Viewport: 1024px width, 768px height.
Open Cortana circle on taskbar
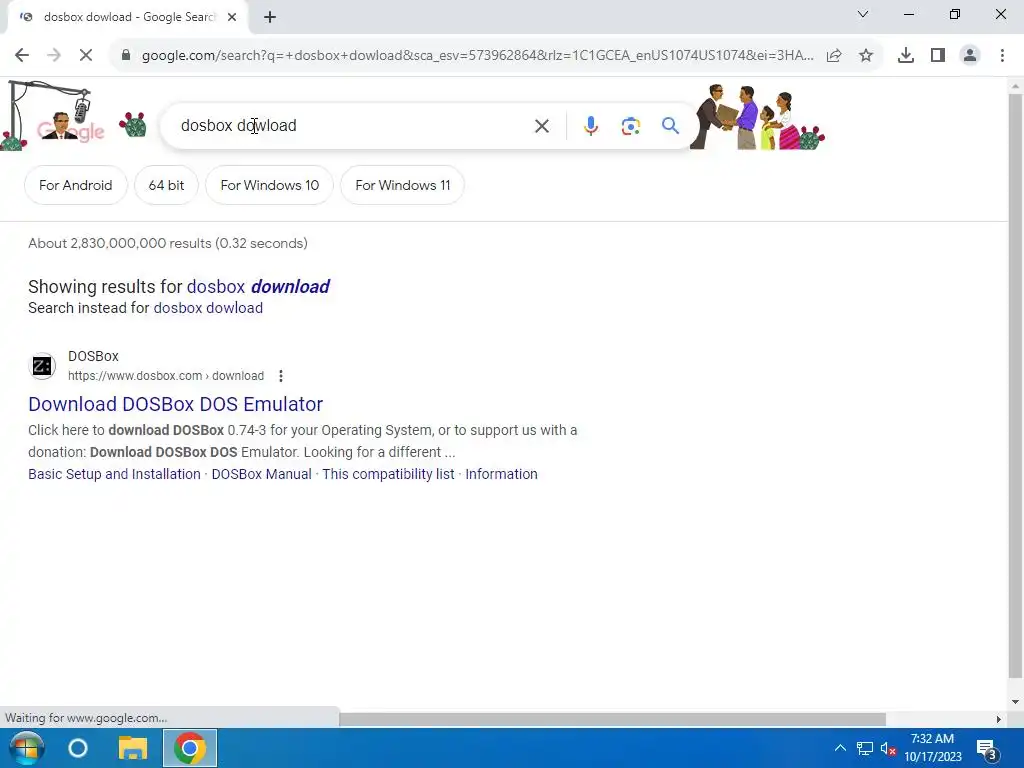(x=78, y=748)
